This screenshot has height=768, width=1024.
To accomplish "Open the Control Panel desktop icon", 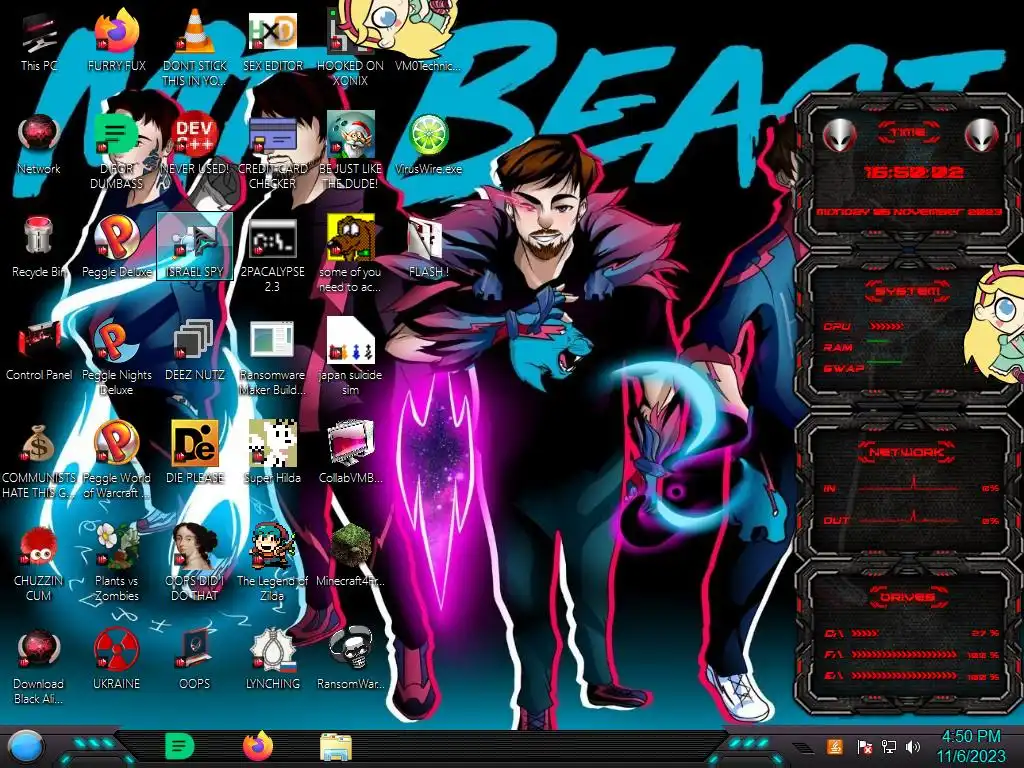I will pos(39,350).
